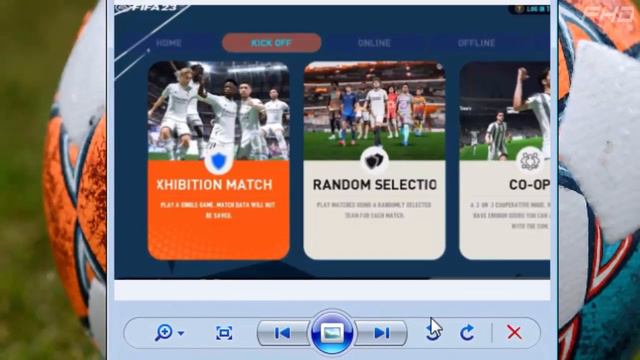Viewport: 640px width, 360px height.
Task: Switch to the ONLINE tab
Action: click(x=374, y=43)
